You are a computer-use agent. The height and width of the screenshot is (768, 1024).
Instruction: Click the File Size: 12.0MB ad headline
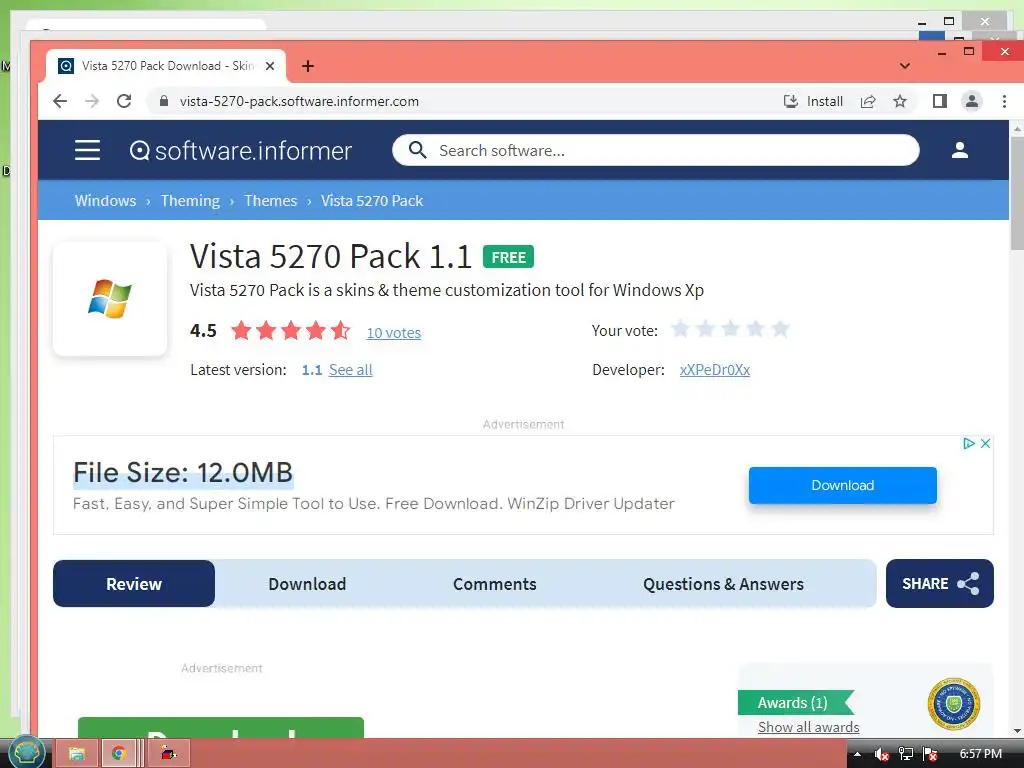click(183, 473)
